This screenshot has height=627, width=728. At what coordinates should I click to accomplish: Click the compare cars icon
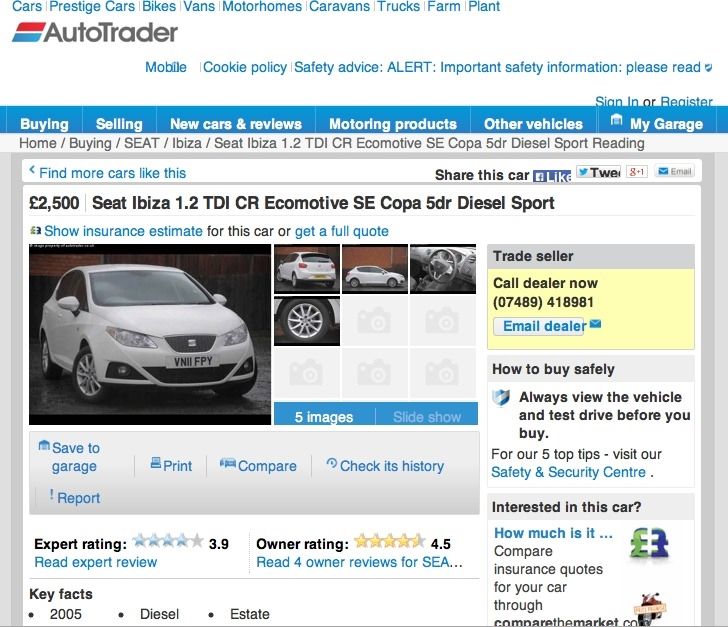(x=228, y=463)
